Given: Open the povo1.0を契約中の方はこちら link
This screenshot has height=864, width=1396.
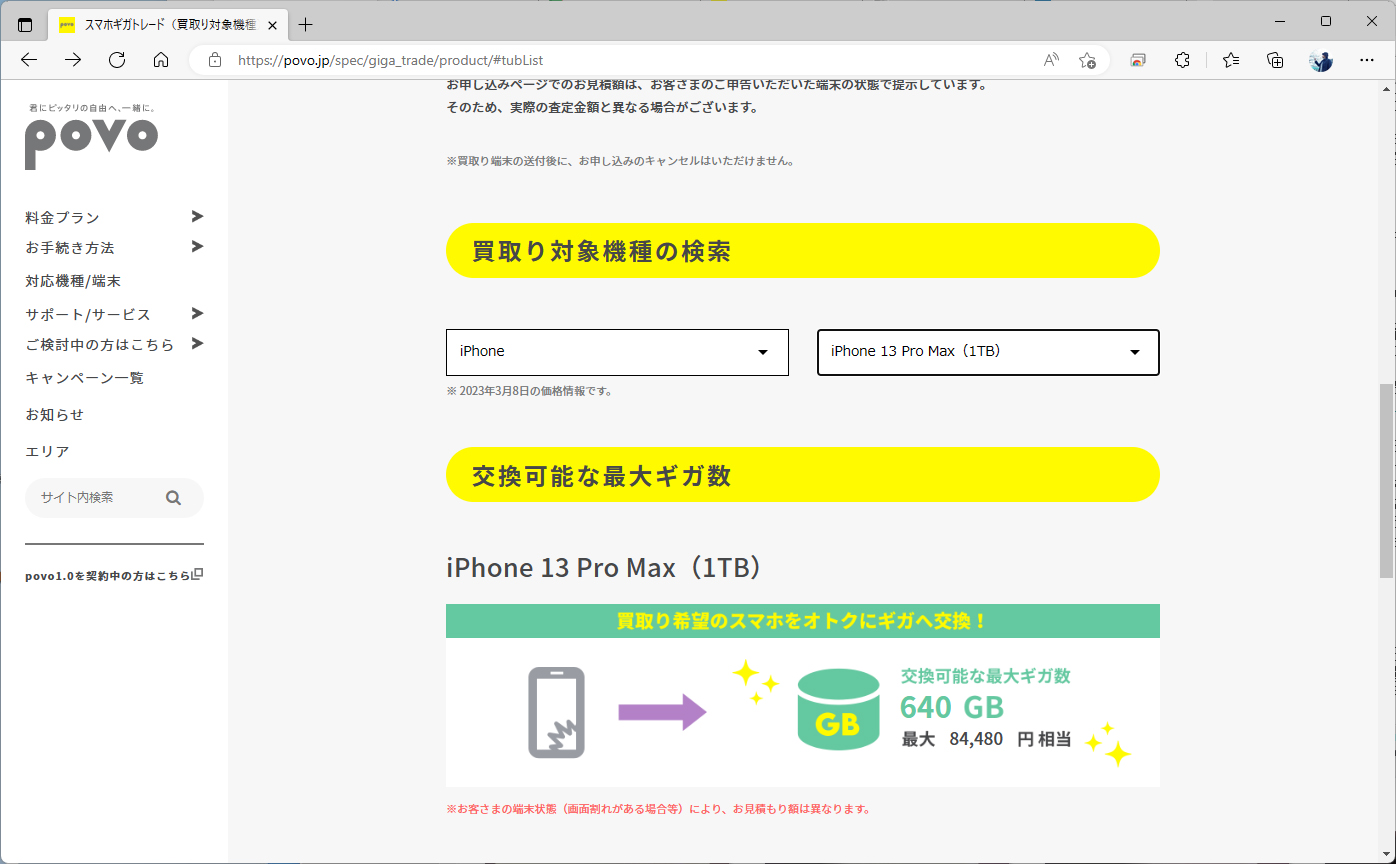Looking at the screenshot, I should pos(114,575).
